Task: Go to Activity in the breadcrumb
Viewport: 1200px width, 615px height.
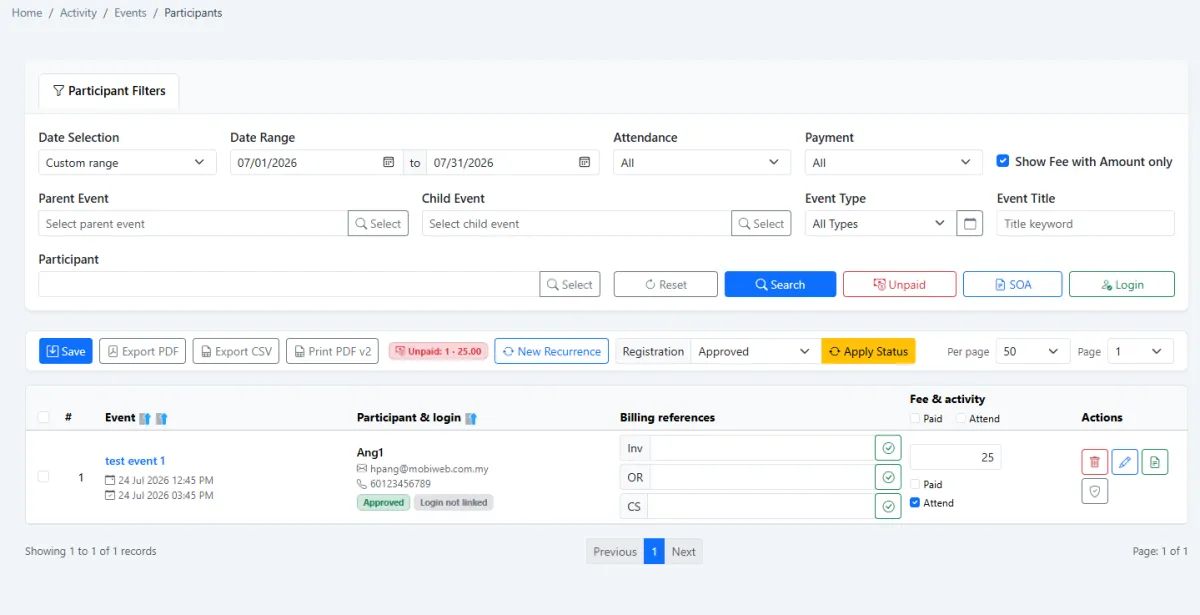Action: (79, 13)
